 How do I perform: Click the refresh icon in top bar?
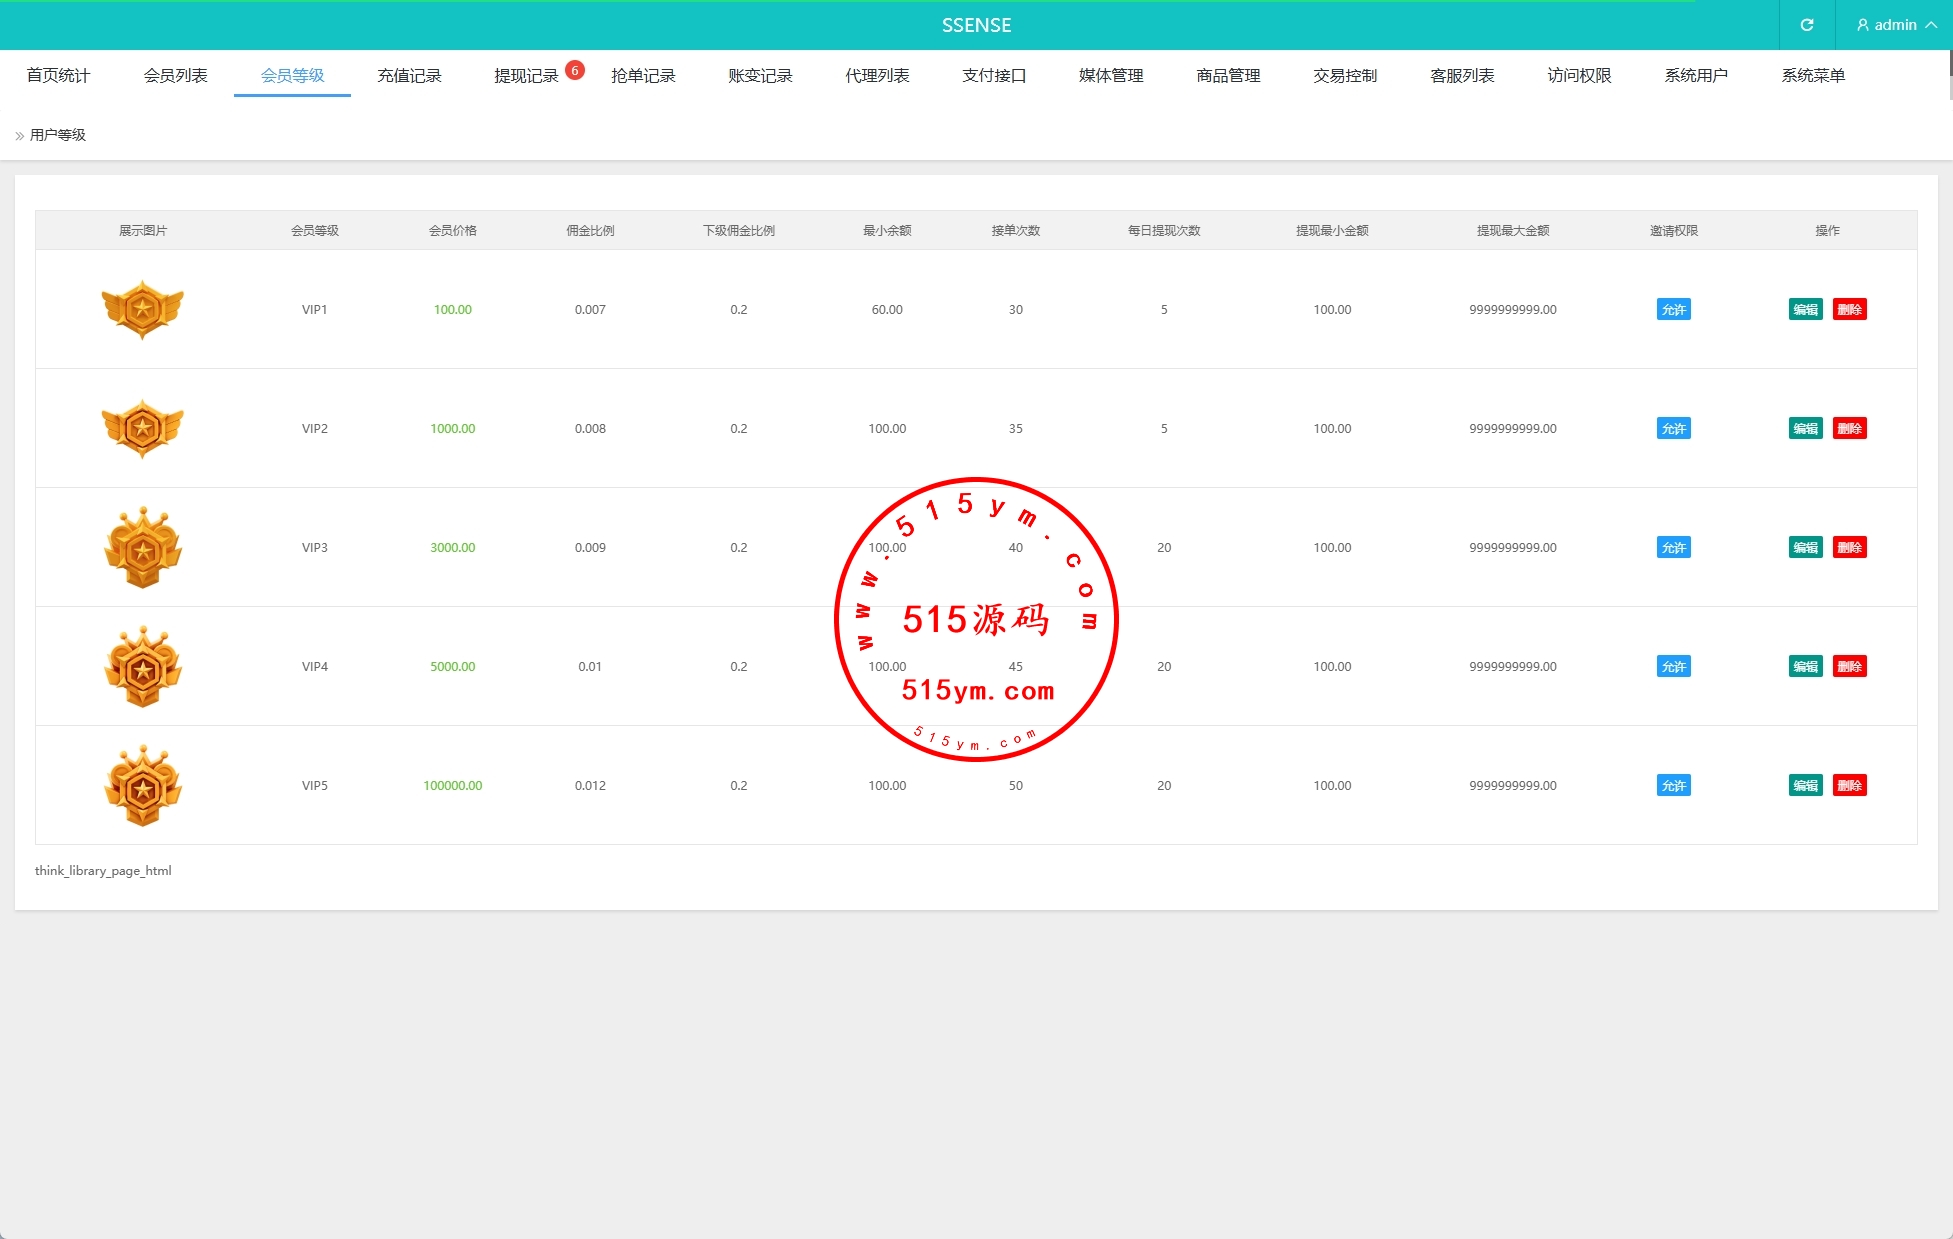[x=1806, y=25]
